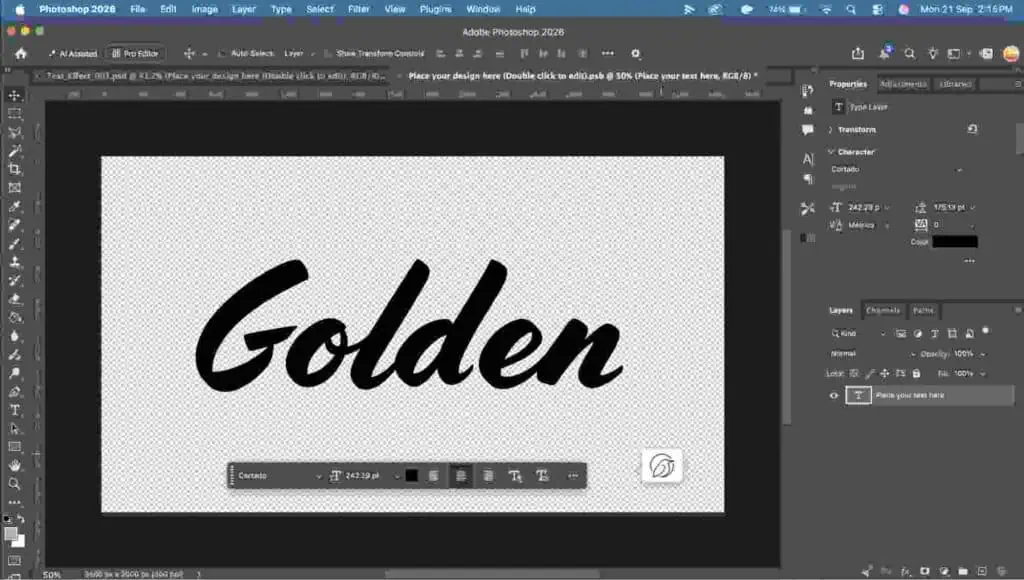Viewport: 1024px width, 580px height.
Task: Open the Paragraph panel icon in side dock
Action: (x=808, y=179)
